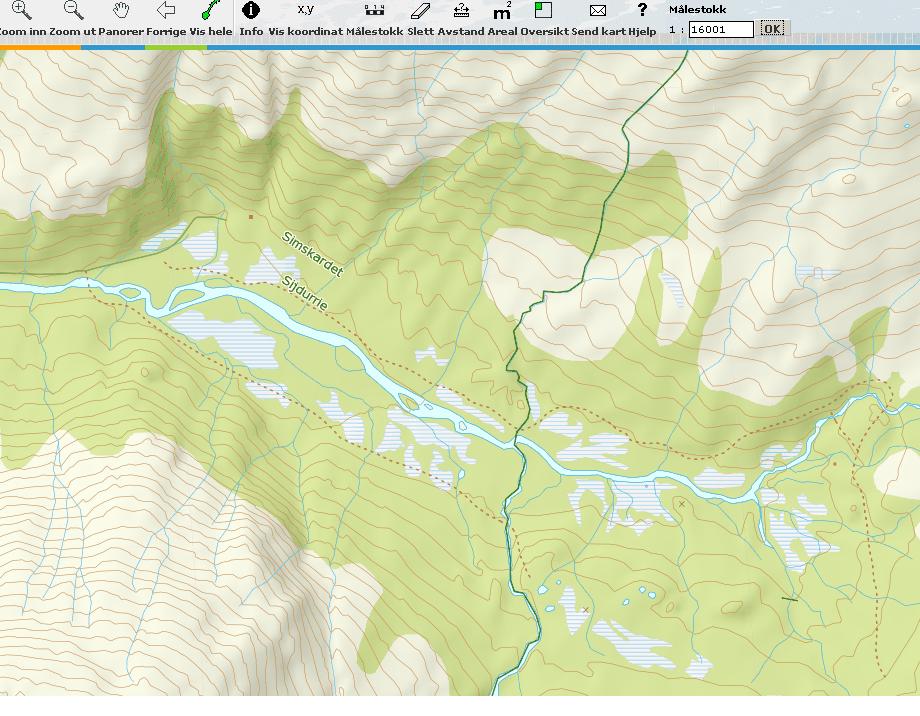
Task: Select the Slett eraser tool
Action: (420, 11)
